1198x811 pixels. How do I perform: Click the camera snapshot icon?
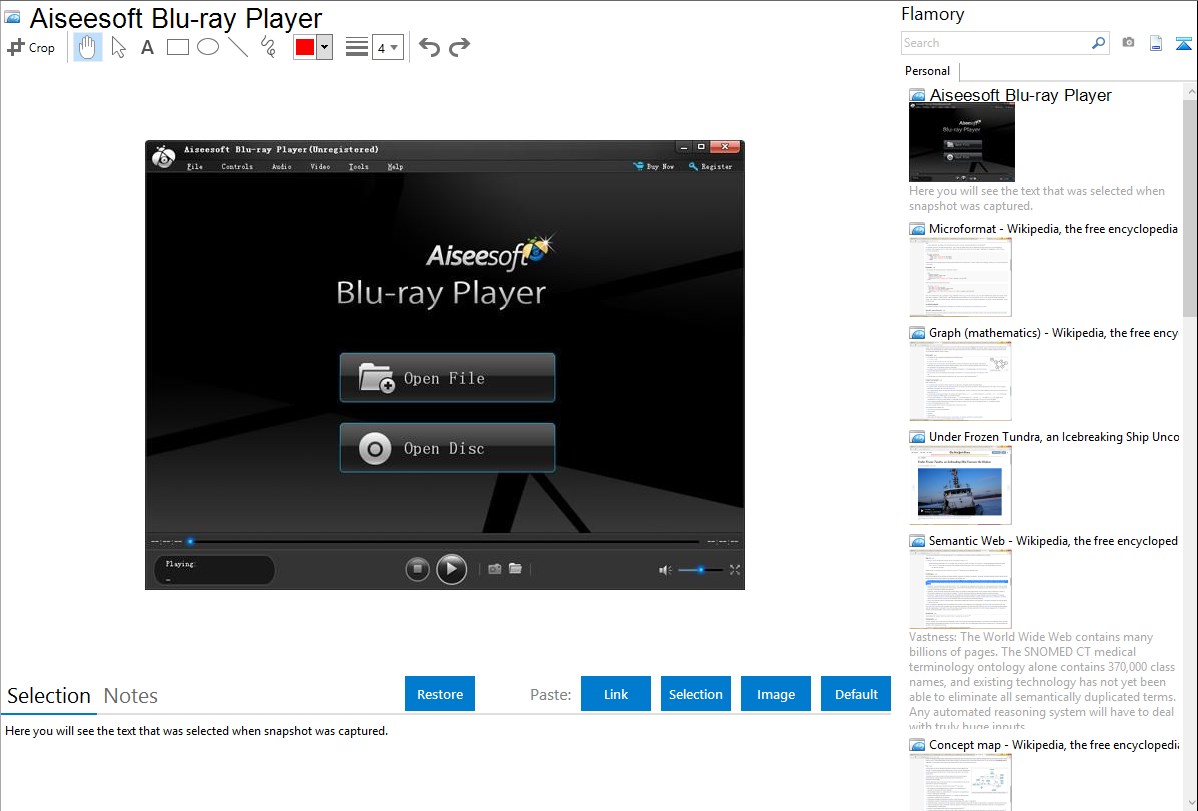1128,43
